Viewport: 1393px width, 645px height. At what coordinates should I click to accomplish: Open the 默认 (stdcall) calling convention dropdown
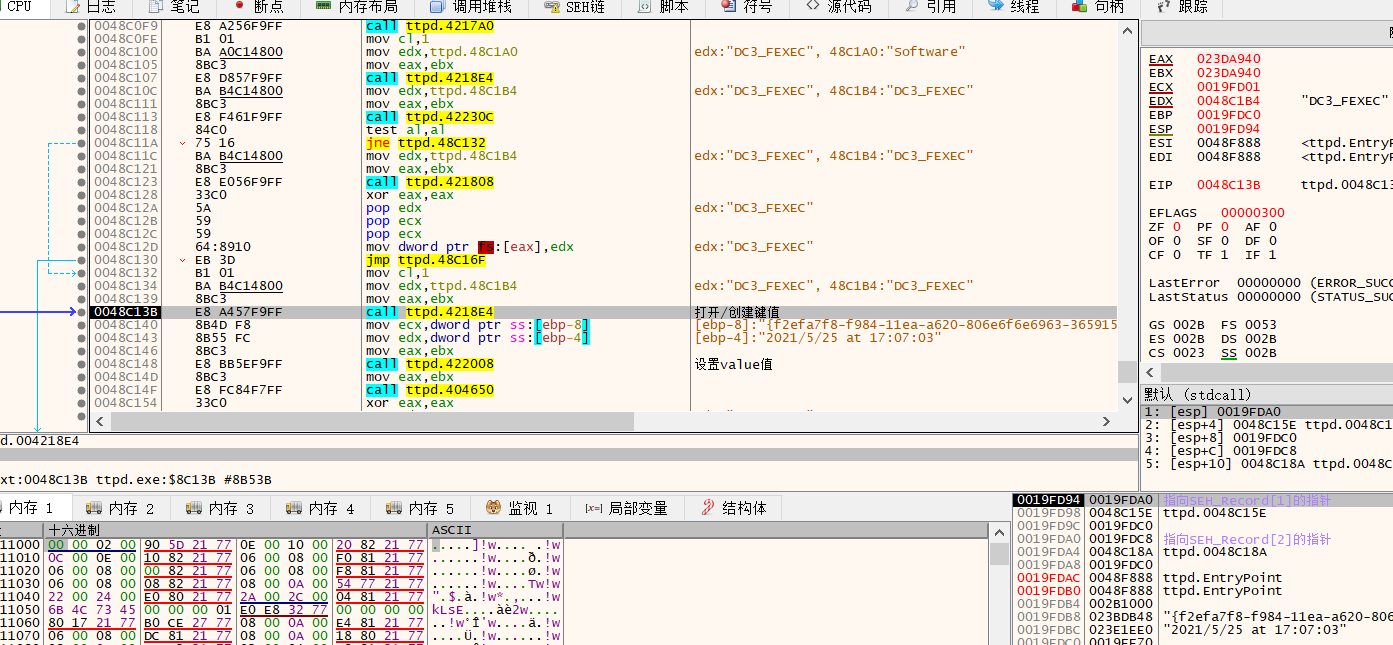point(1267,395)
